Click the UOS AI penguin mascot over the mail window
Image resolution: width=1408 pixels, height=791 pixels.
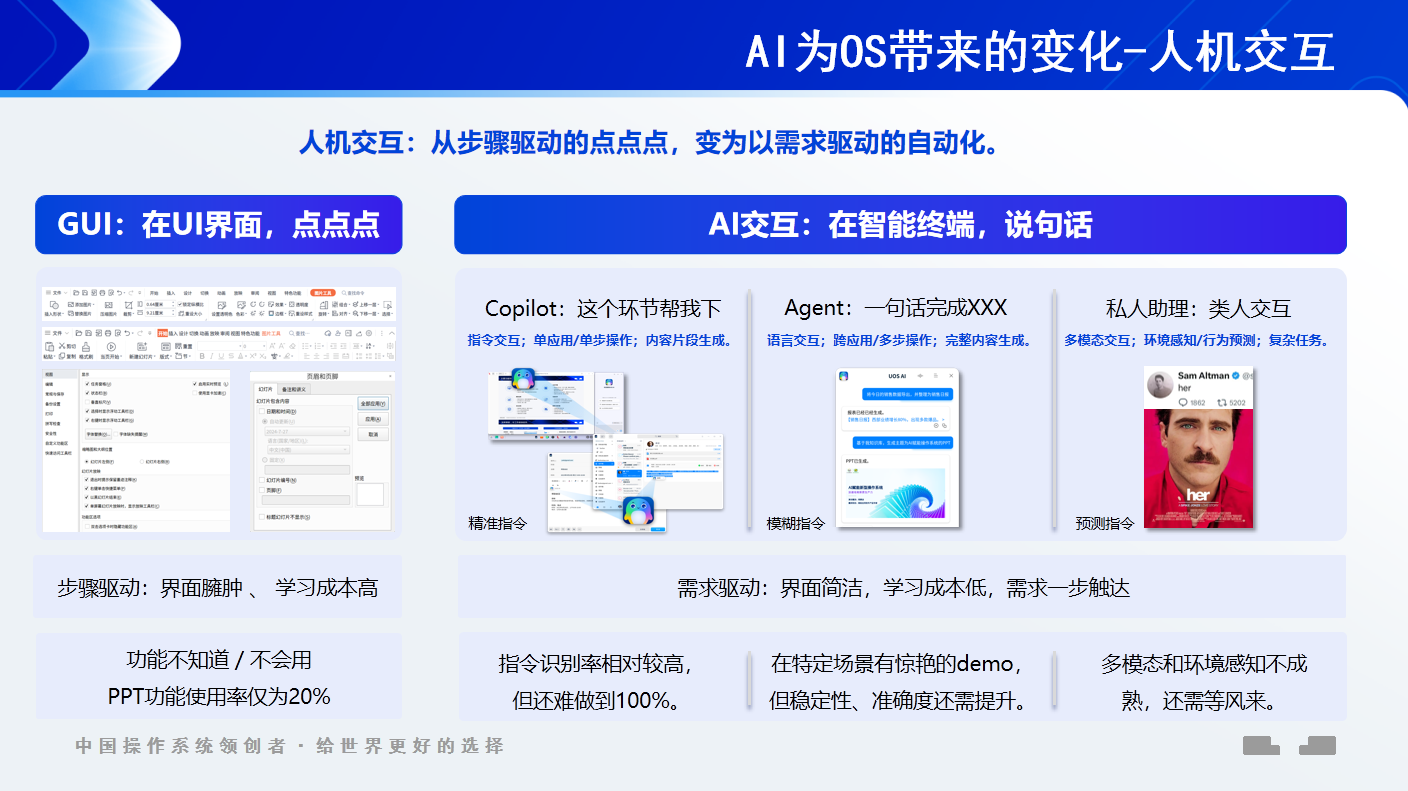pos(637,512)
